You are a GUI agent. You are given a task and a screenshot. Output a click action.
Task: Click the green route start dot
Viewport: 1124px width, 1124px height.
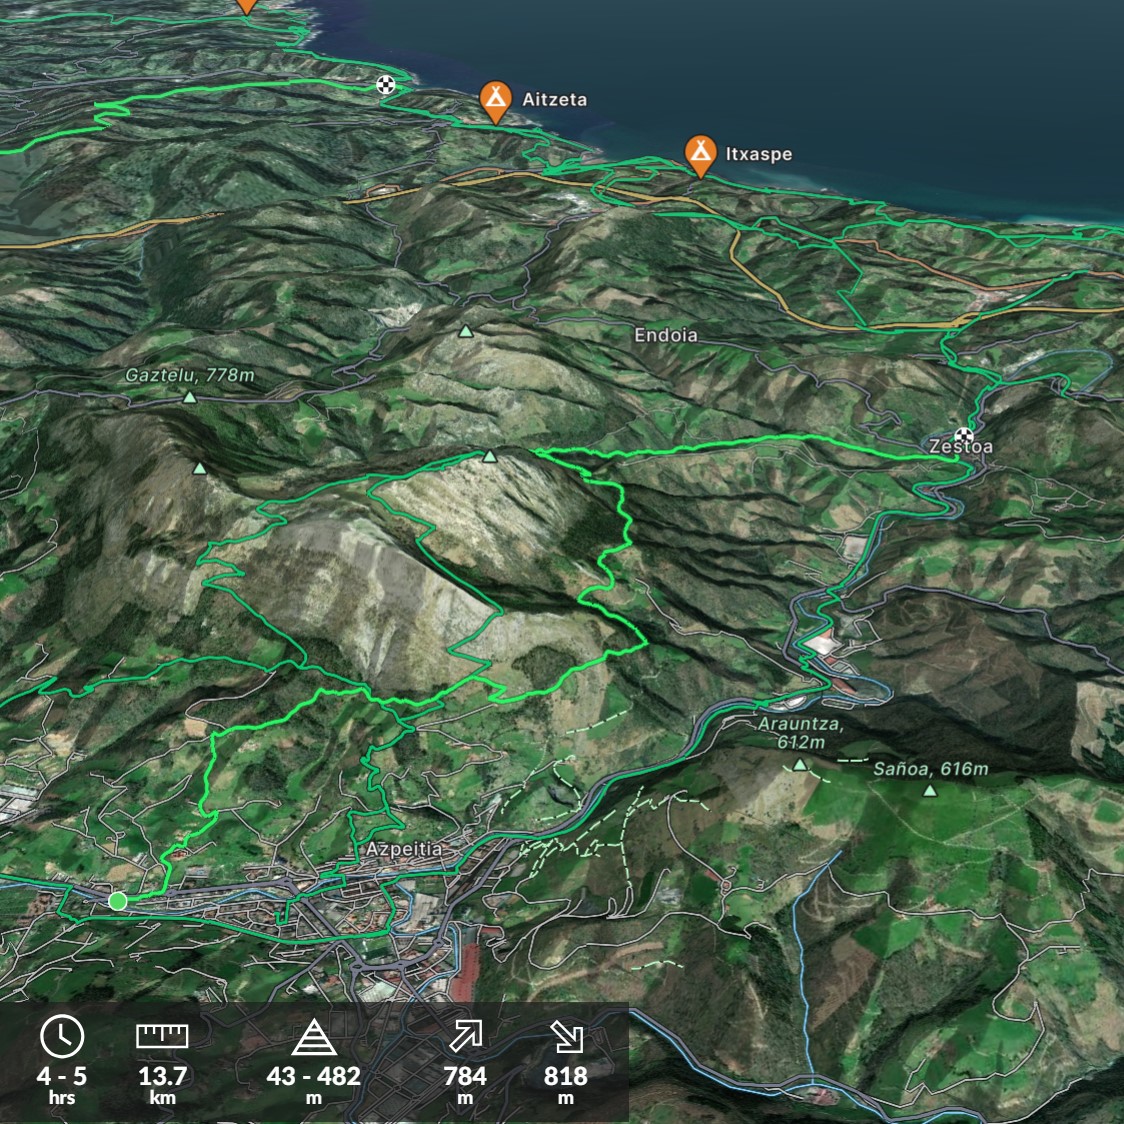[x=117, y=901]
